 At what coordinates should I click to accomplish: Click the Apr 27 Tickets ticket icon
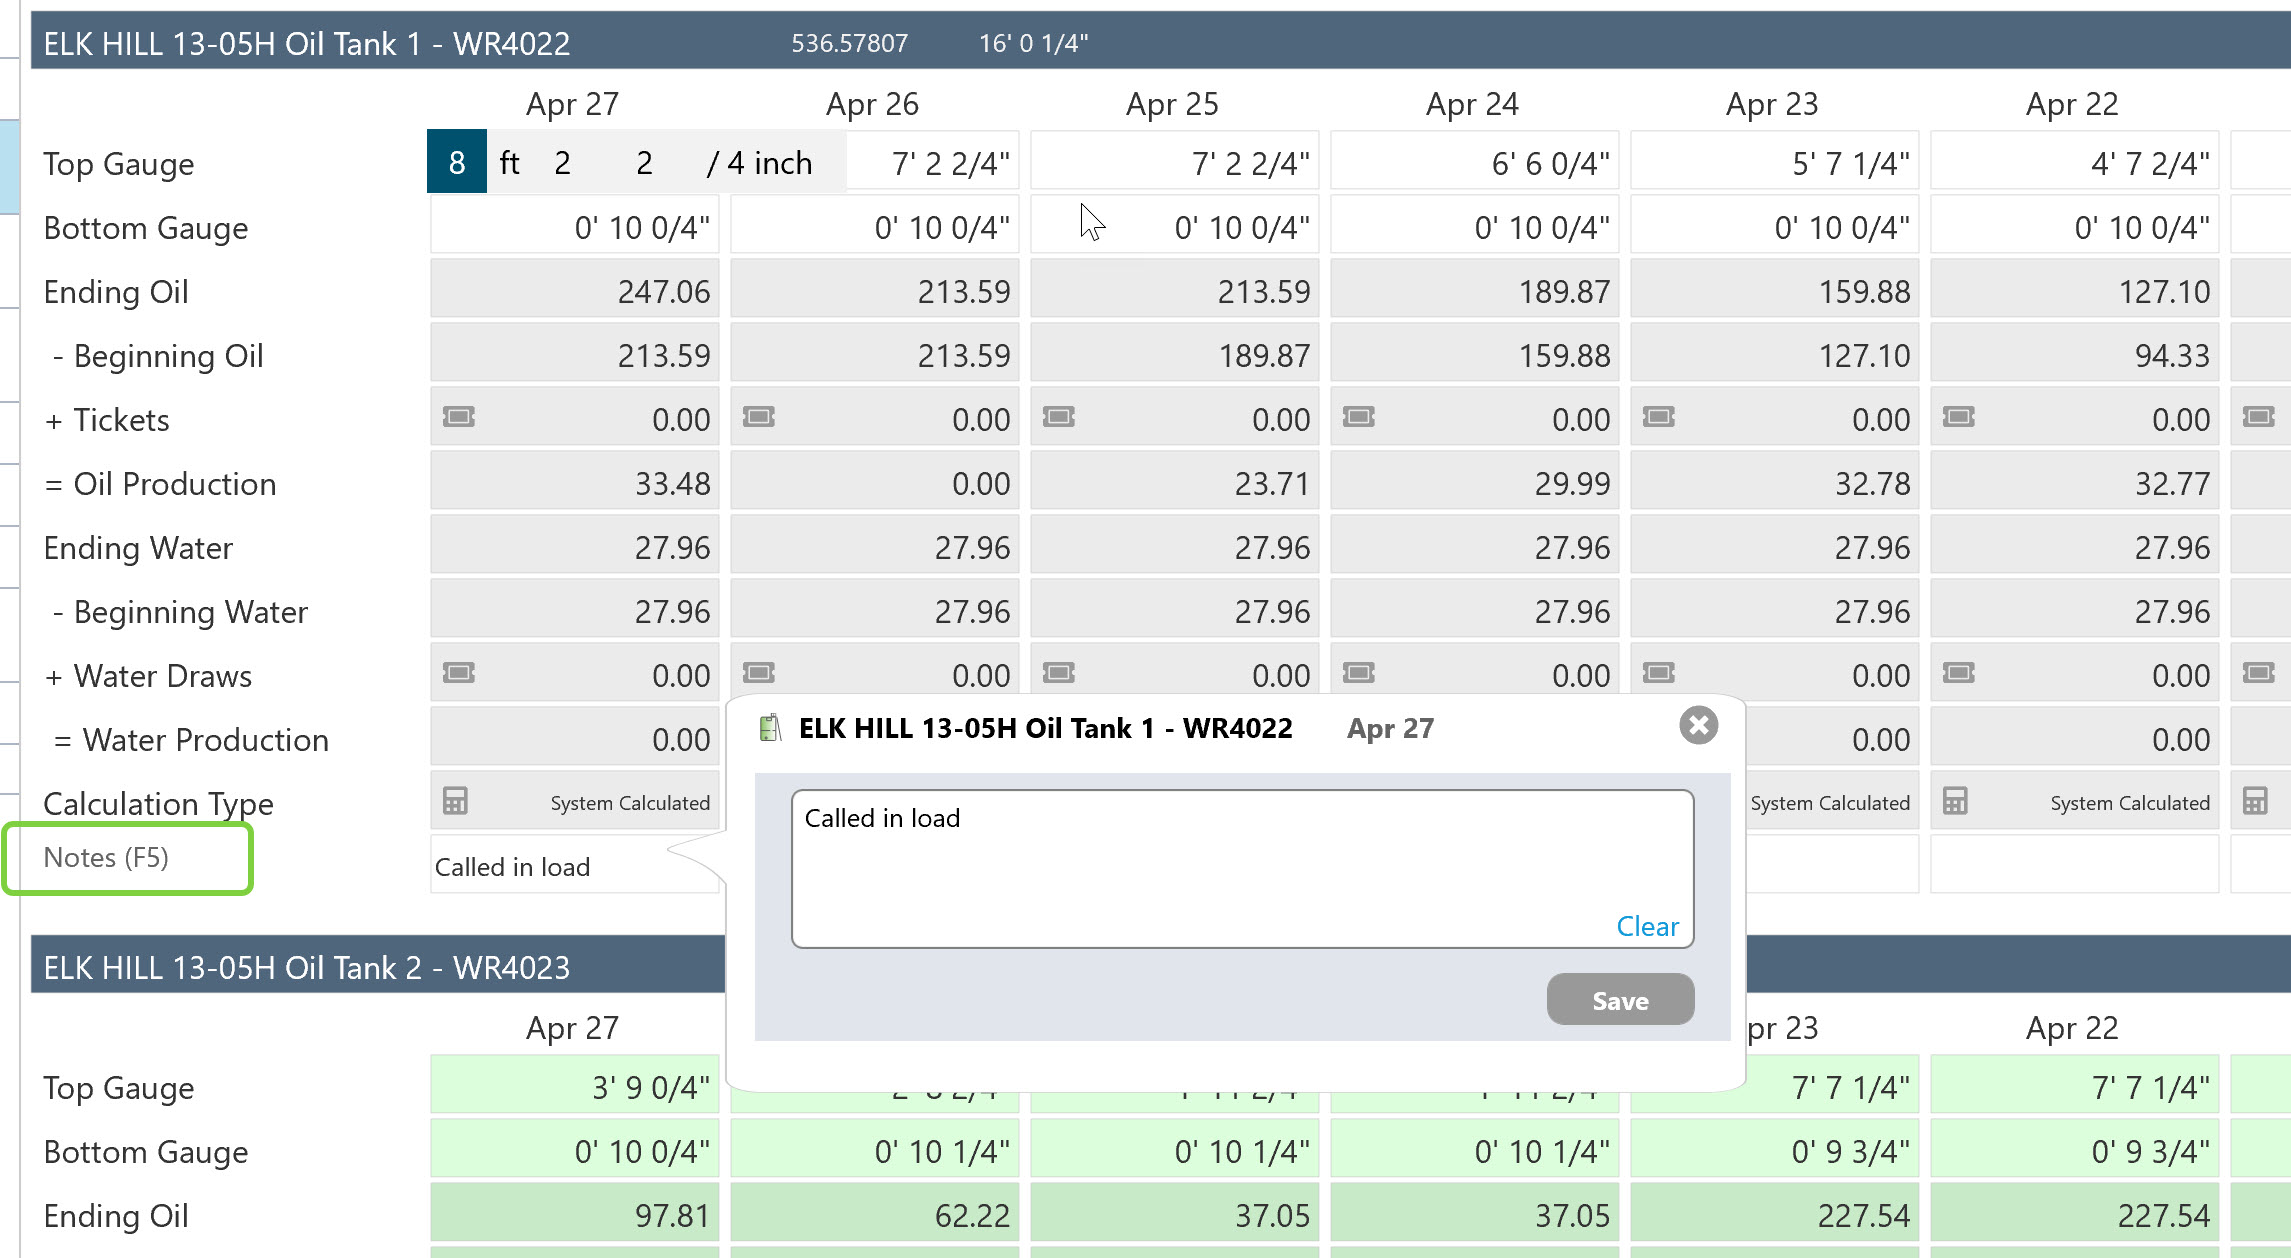[459, 417]
